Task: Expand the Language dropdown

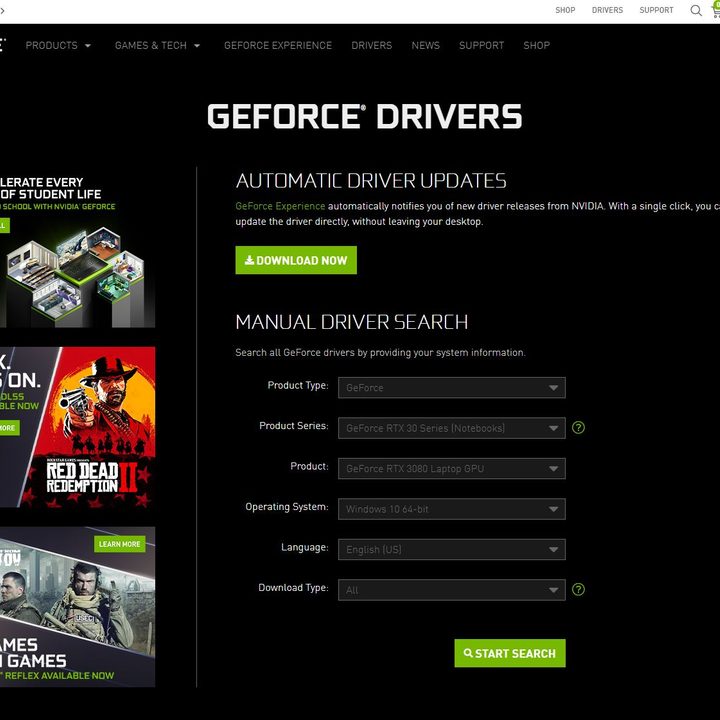Action: 451,549
